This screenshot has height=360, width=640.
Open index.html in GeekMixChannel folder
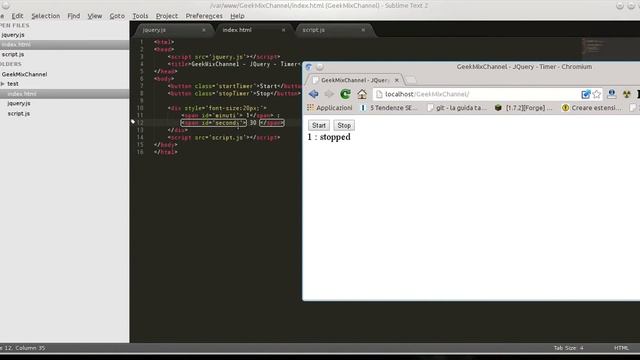[x=64, y=94]
